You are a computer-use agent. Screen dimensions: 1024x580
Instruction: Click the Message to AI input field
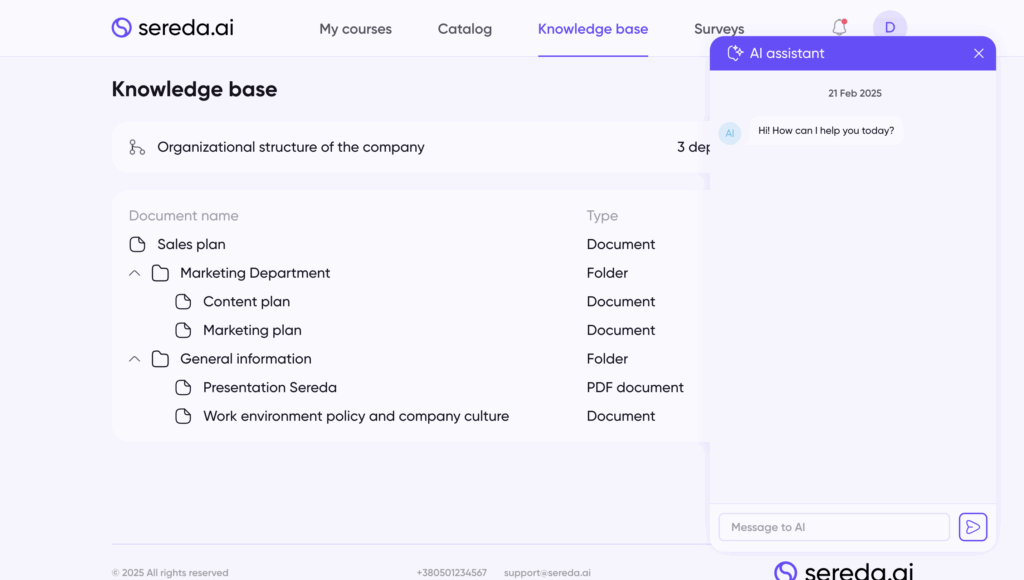point(833,527)
